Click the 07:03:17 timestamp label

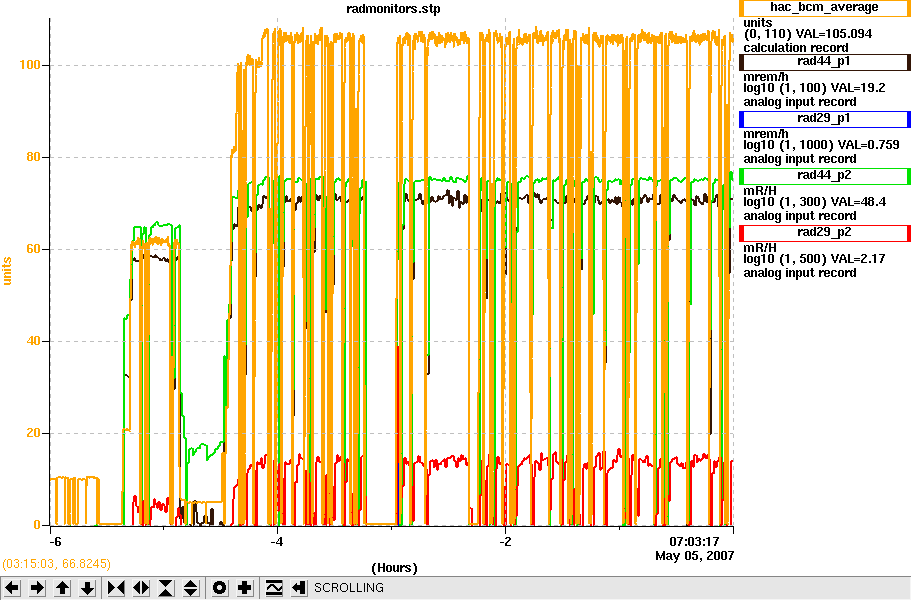694,542
